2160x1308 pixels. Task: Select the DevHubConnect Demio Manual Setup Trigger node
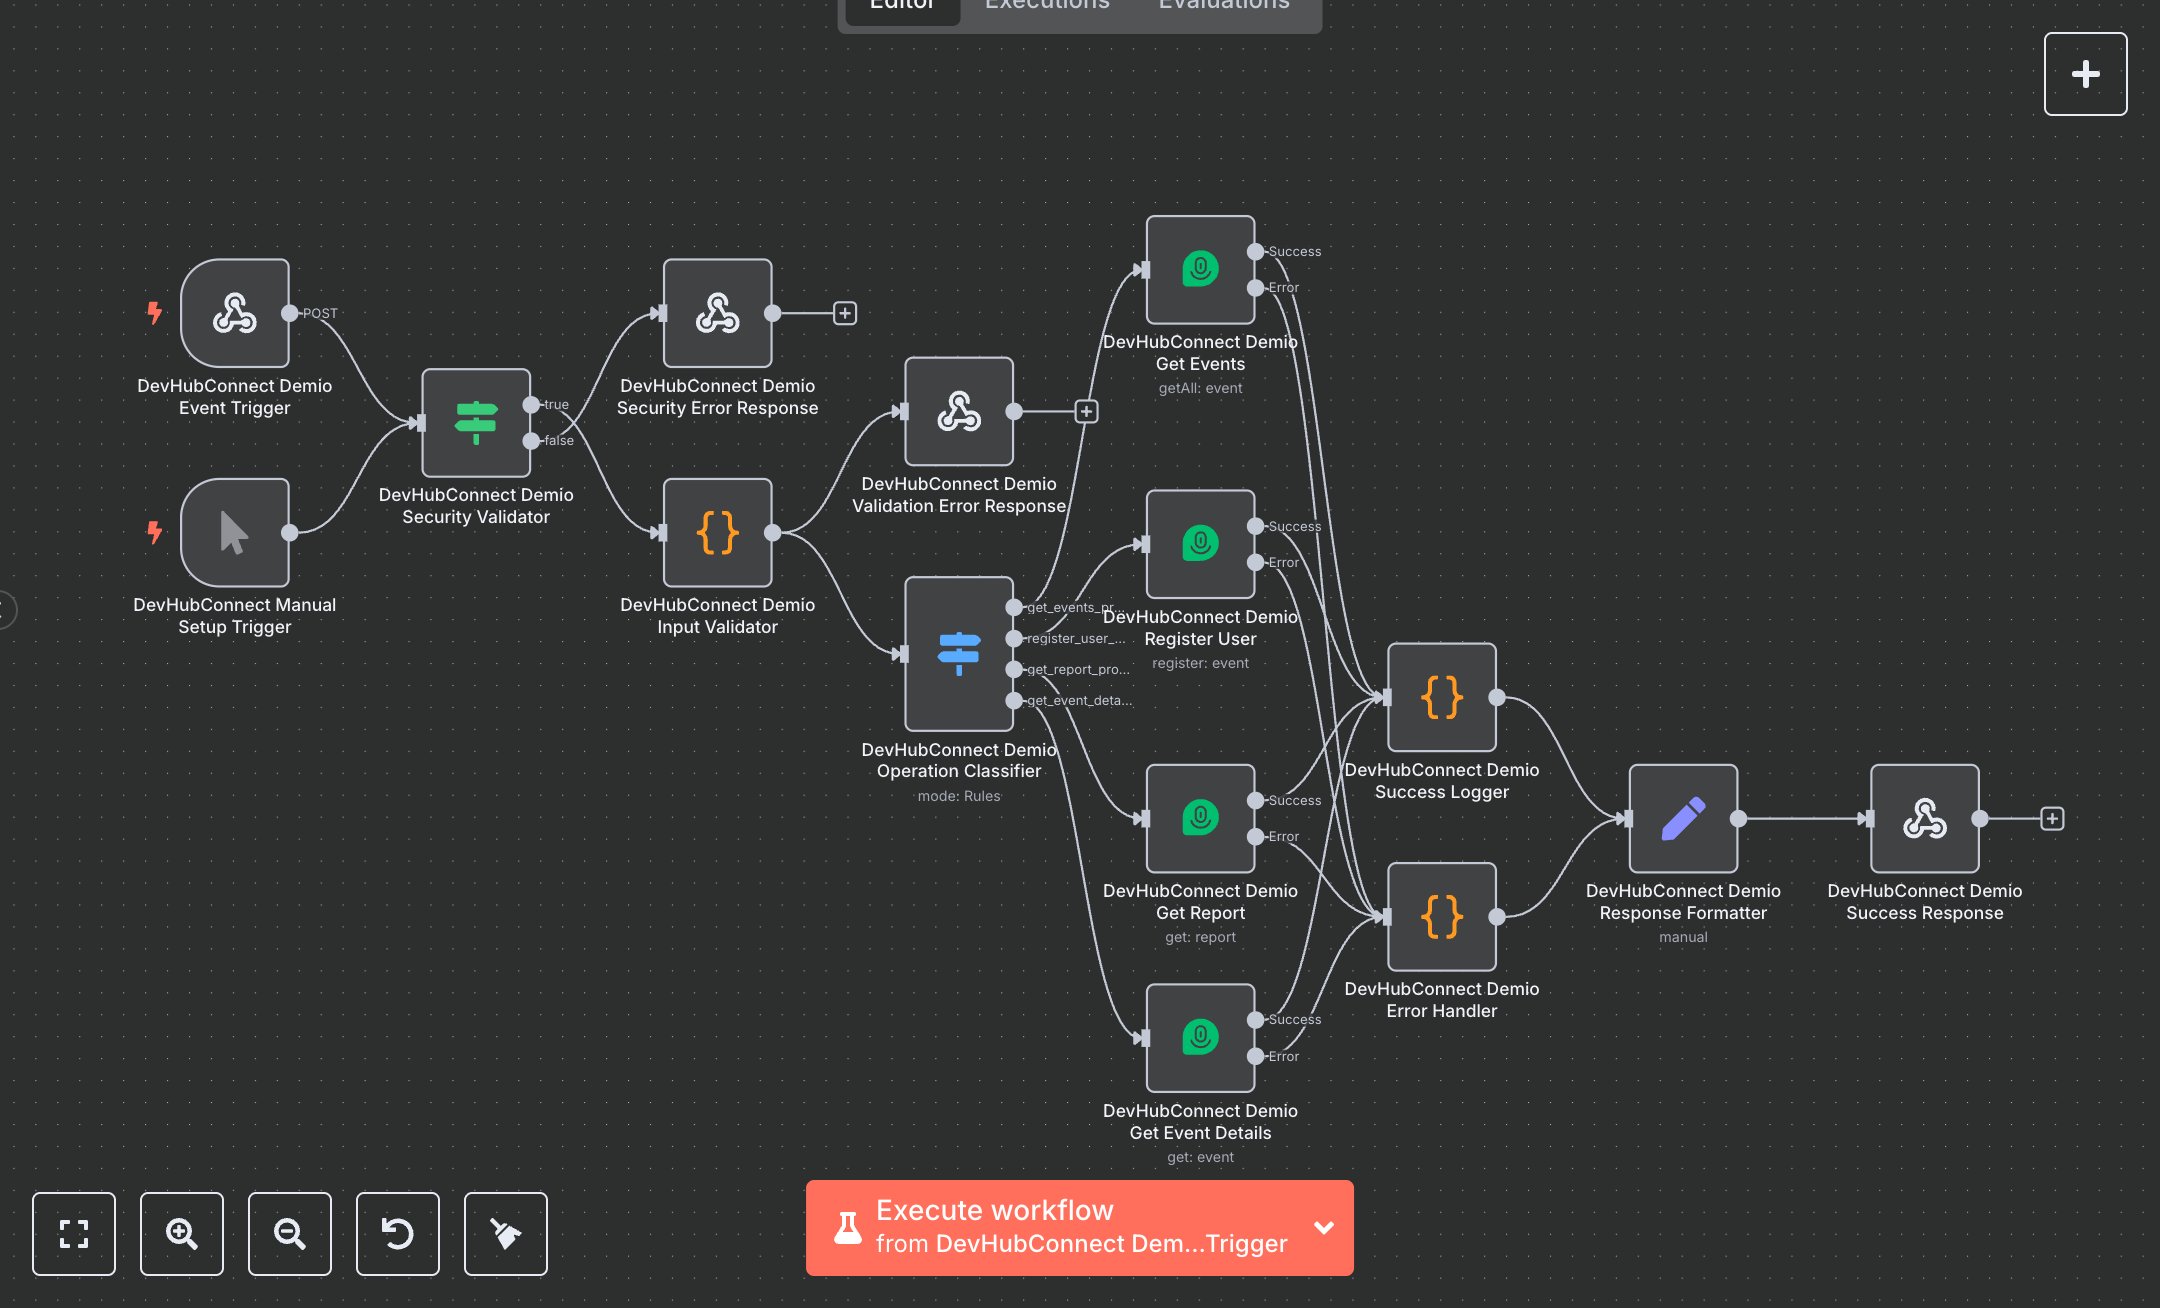coord(235,533)
